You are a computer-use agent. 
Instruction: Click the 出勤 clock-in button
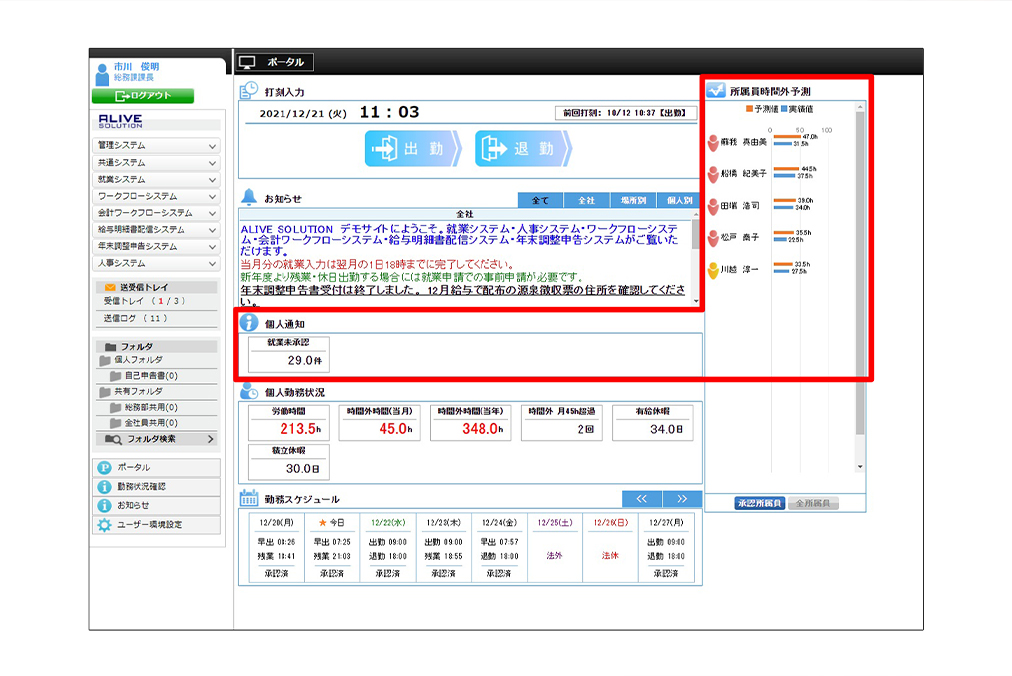pos(411,149)
